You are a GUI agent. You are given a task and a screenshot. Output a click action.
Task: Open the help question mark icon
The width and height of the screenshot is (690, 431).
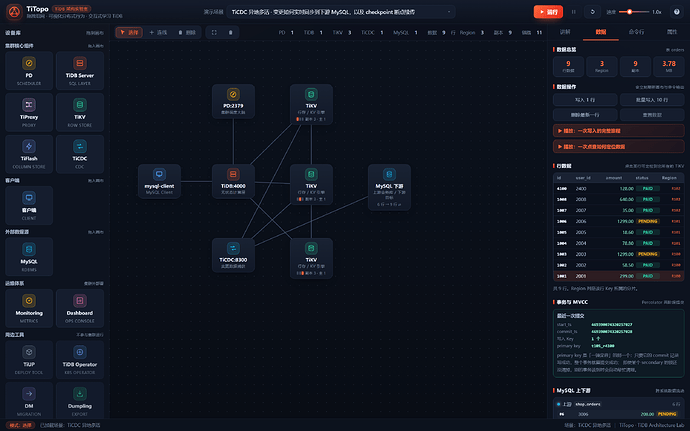click(x=676, y=12)
